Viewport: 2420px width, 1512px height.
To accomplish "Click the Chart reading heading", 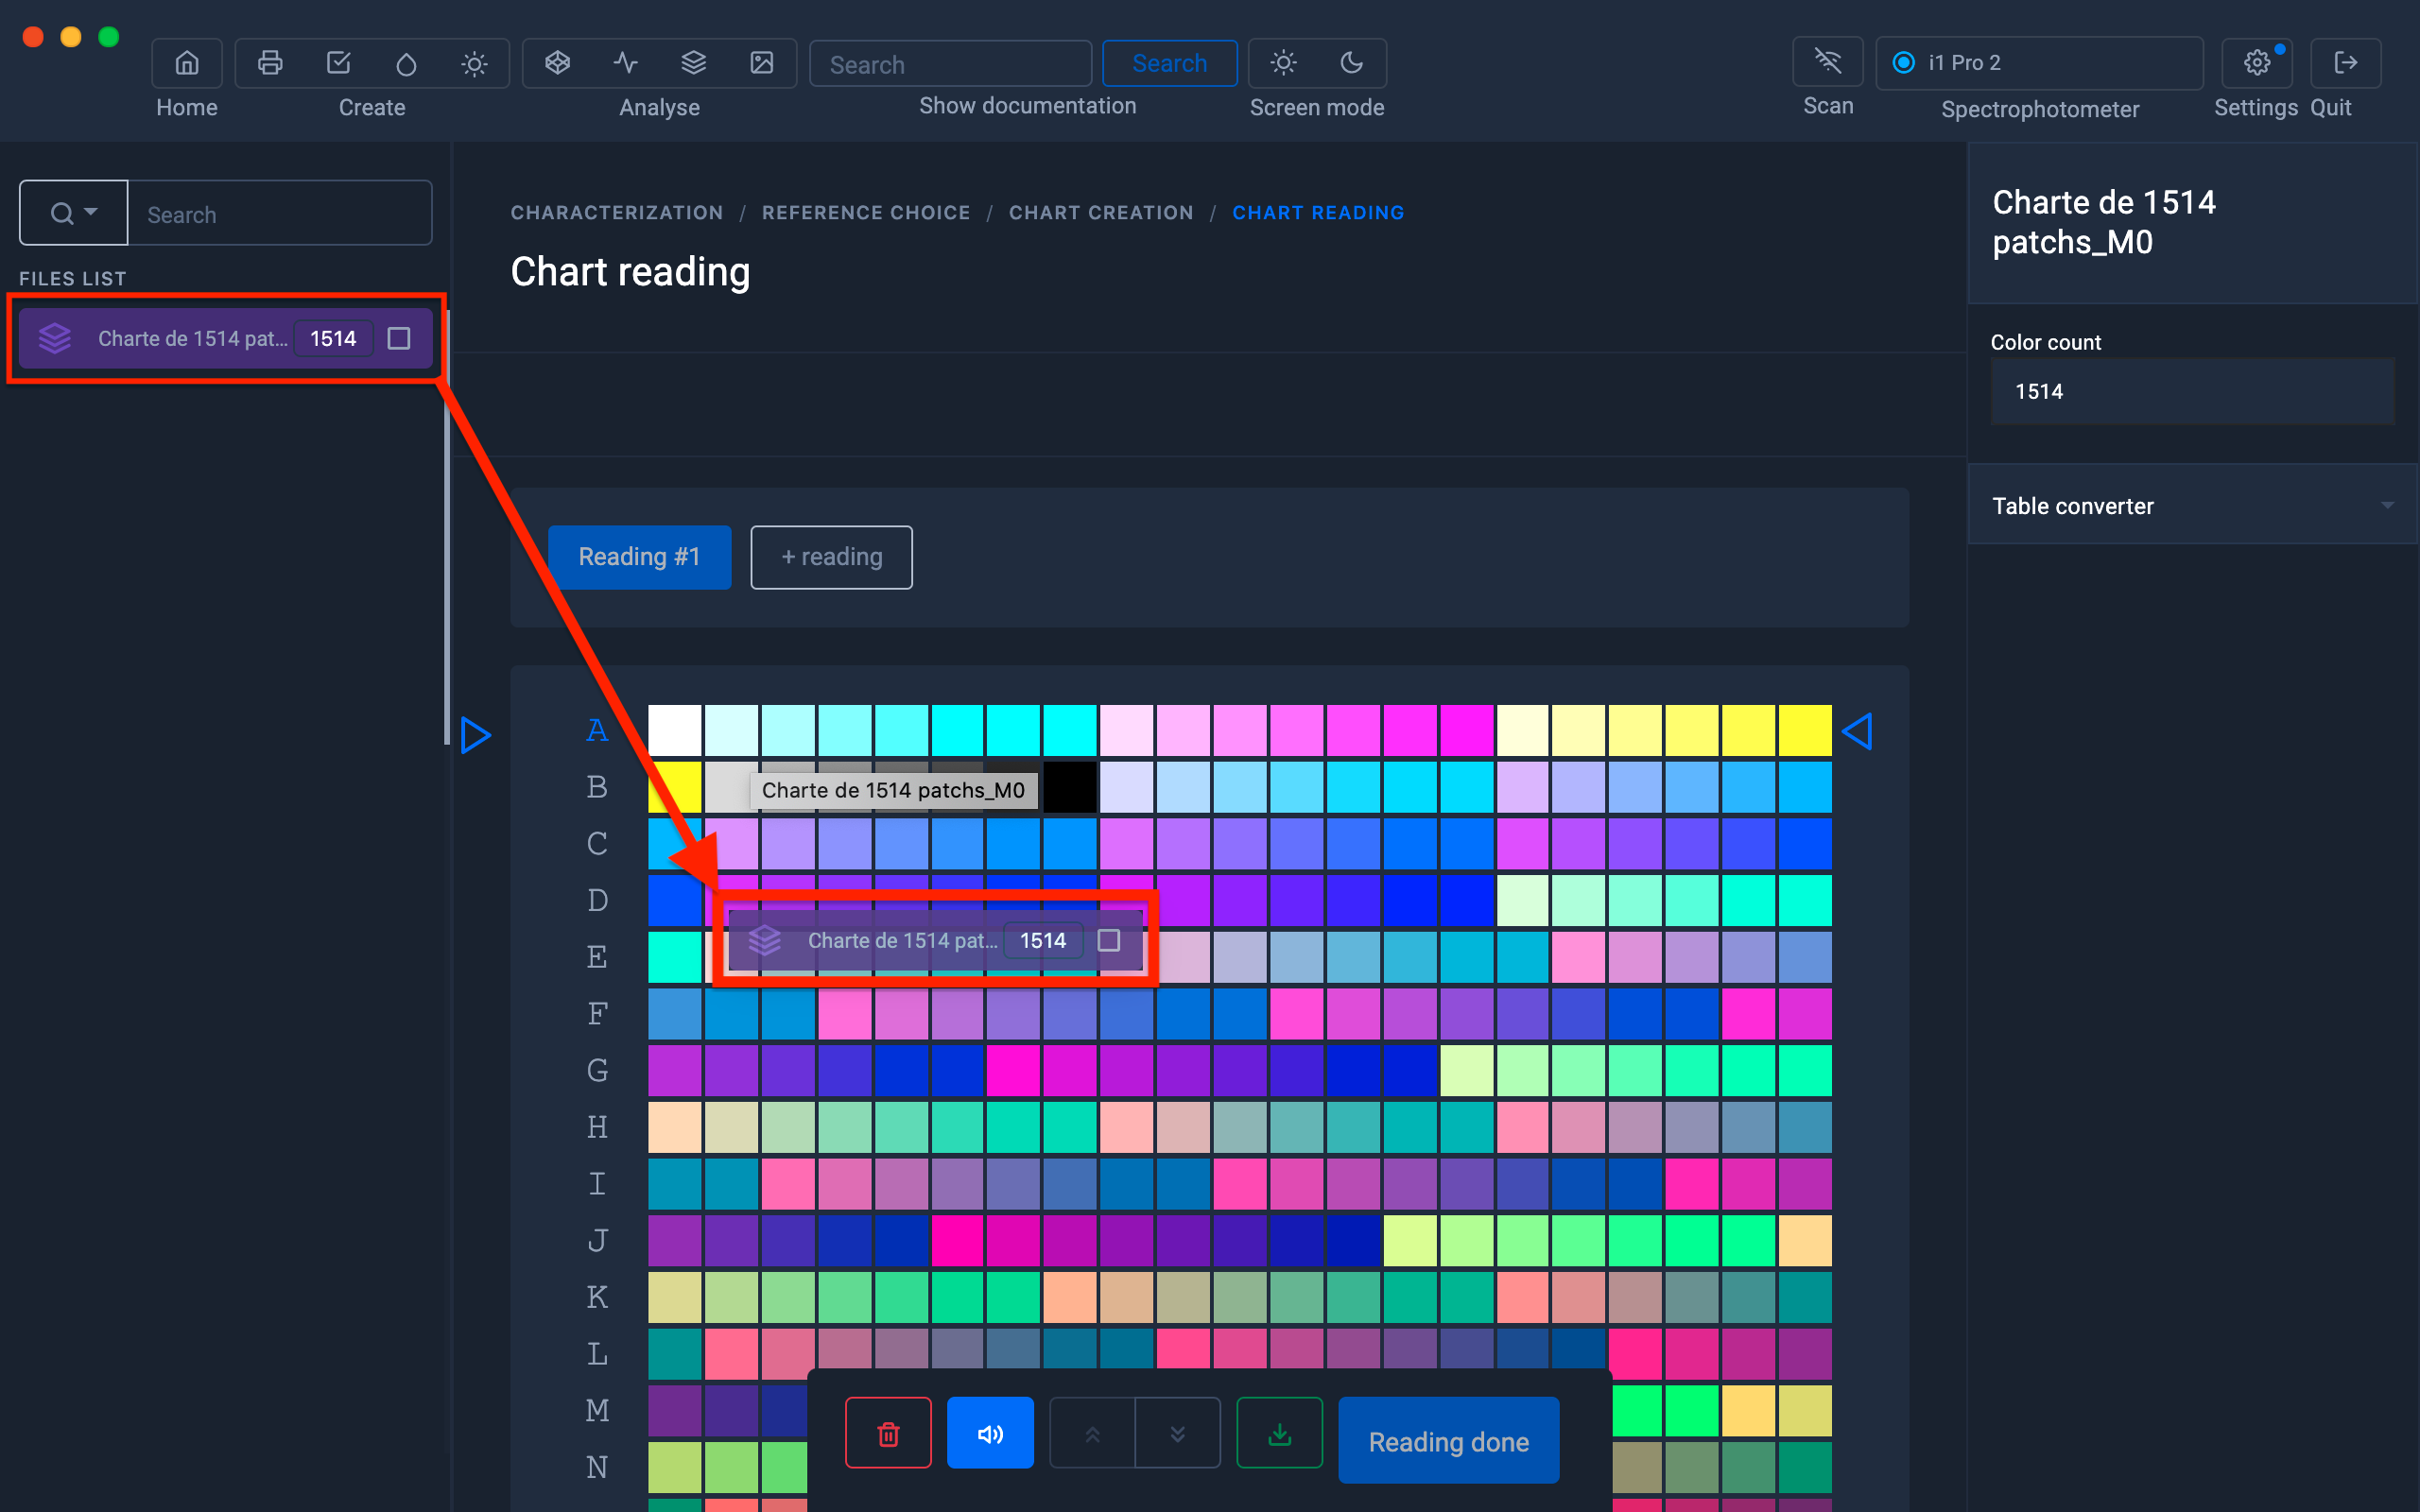I will coord(630,272).
